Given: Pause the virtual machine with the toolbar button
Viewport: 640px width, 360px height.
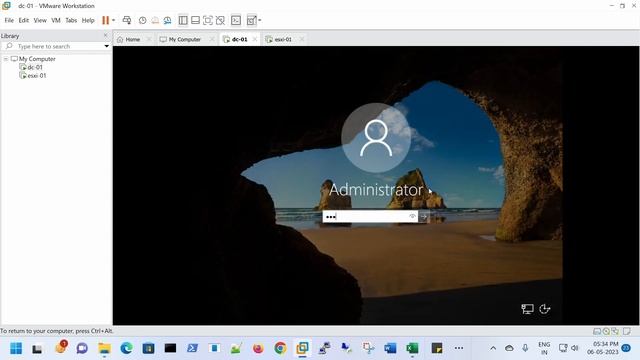Looking at the screenshot, I should click(106, 20).
